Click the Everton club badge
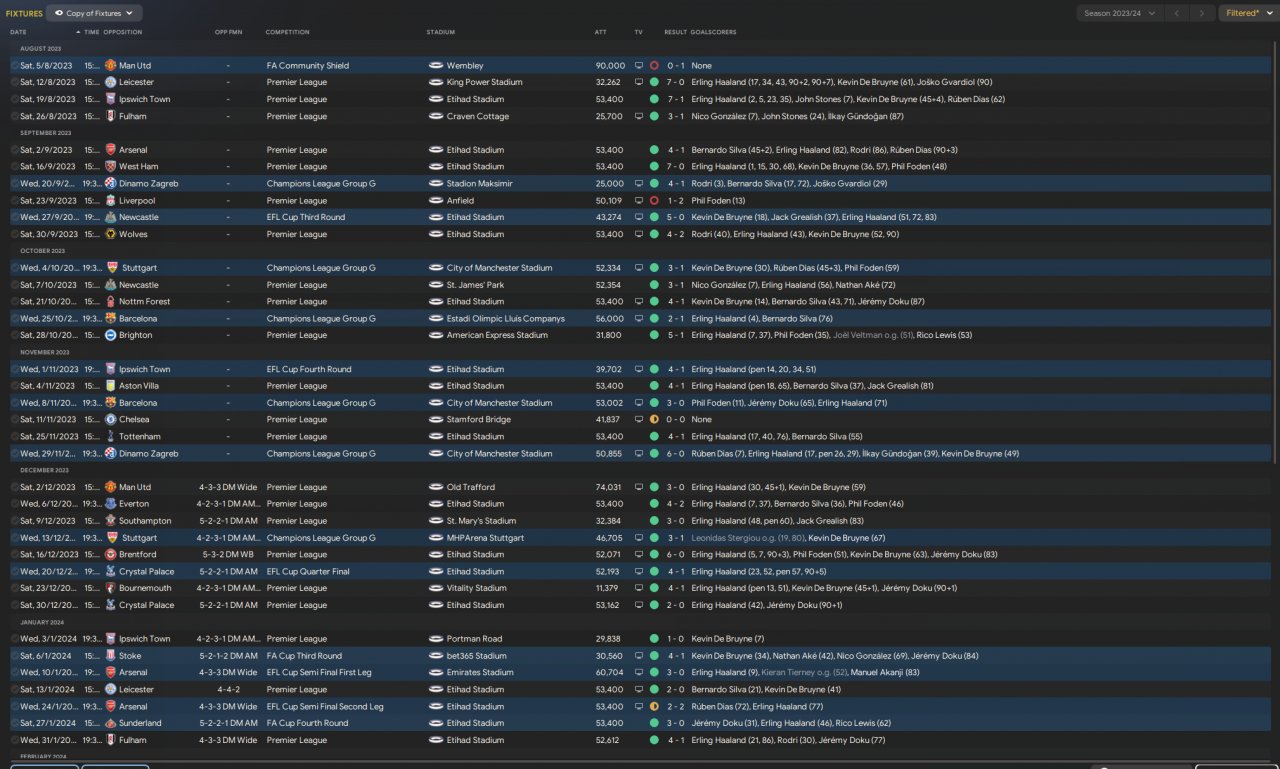 point(110,504)
